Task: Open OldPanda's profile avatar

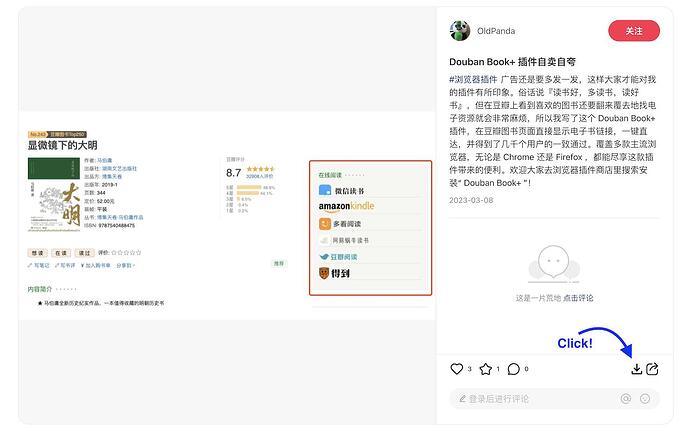Action: (x=460, y=31)
